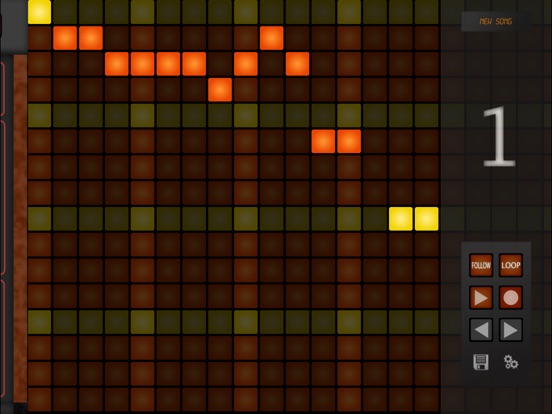The height and width of the screenshot is (414, 552).
Task: Go to previous pattern with left arrow
Action: 481,330
